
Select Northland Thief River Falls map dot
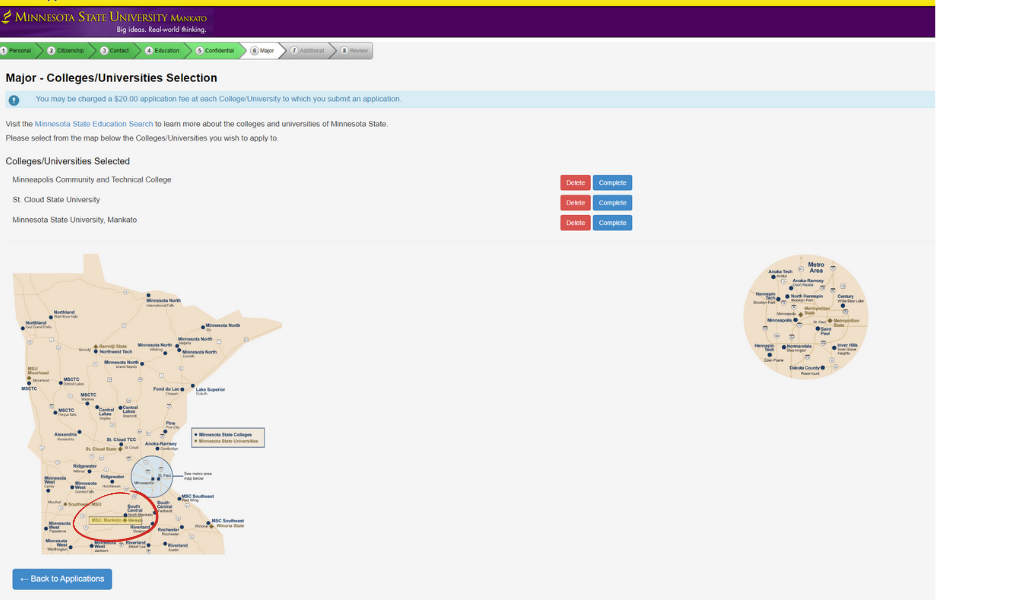coord(51,317)
